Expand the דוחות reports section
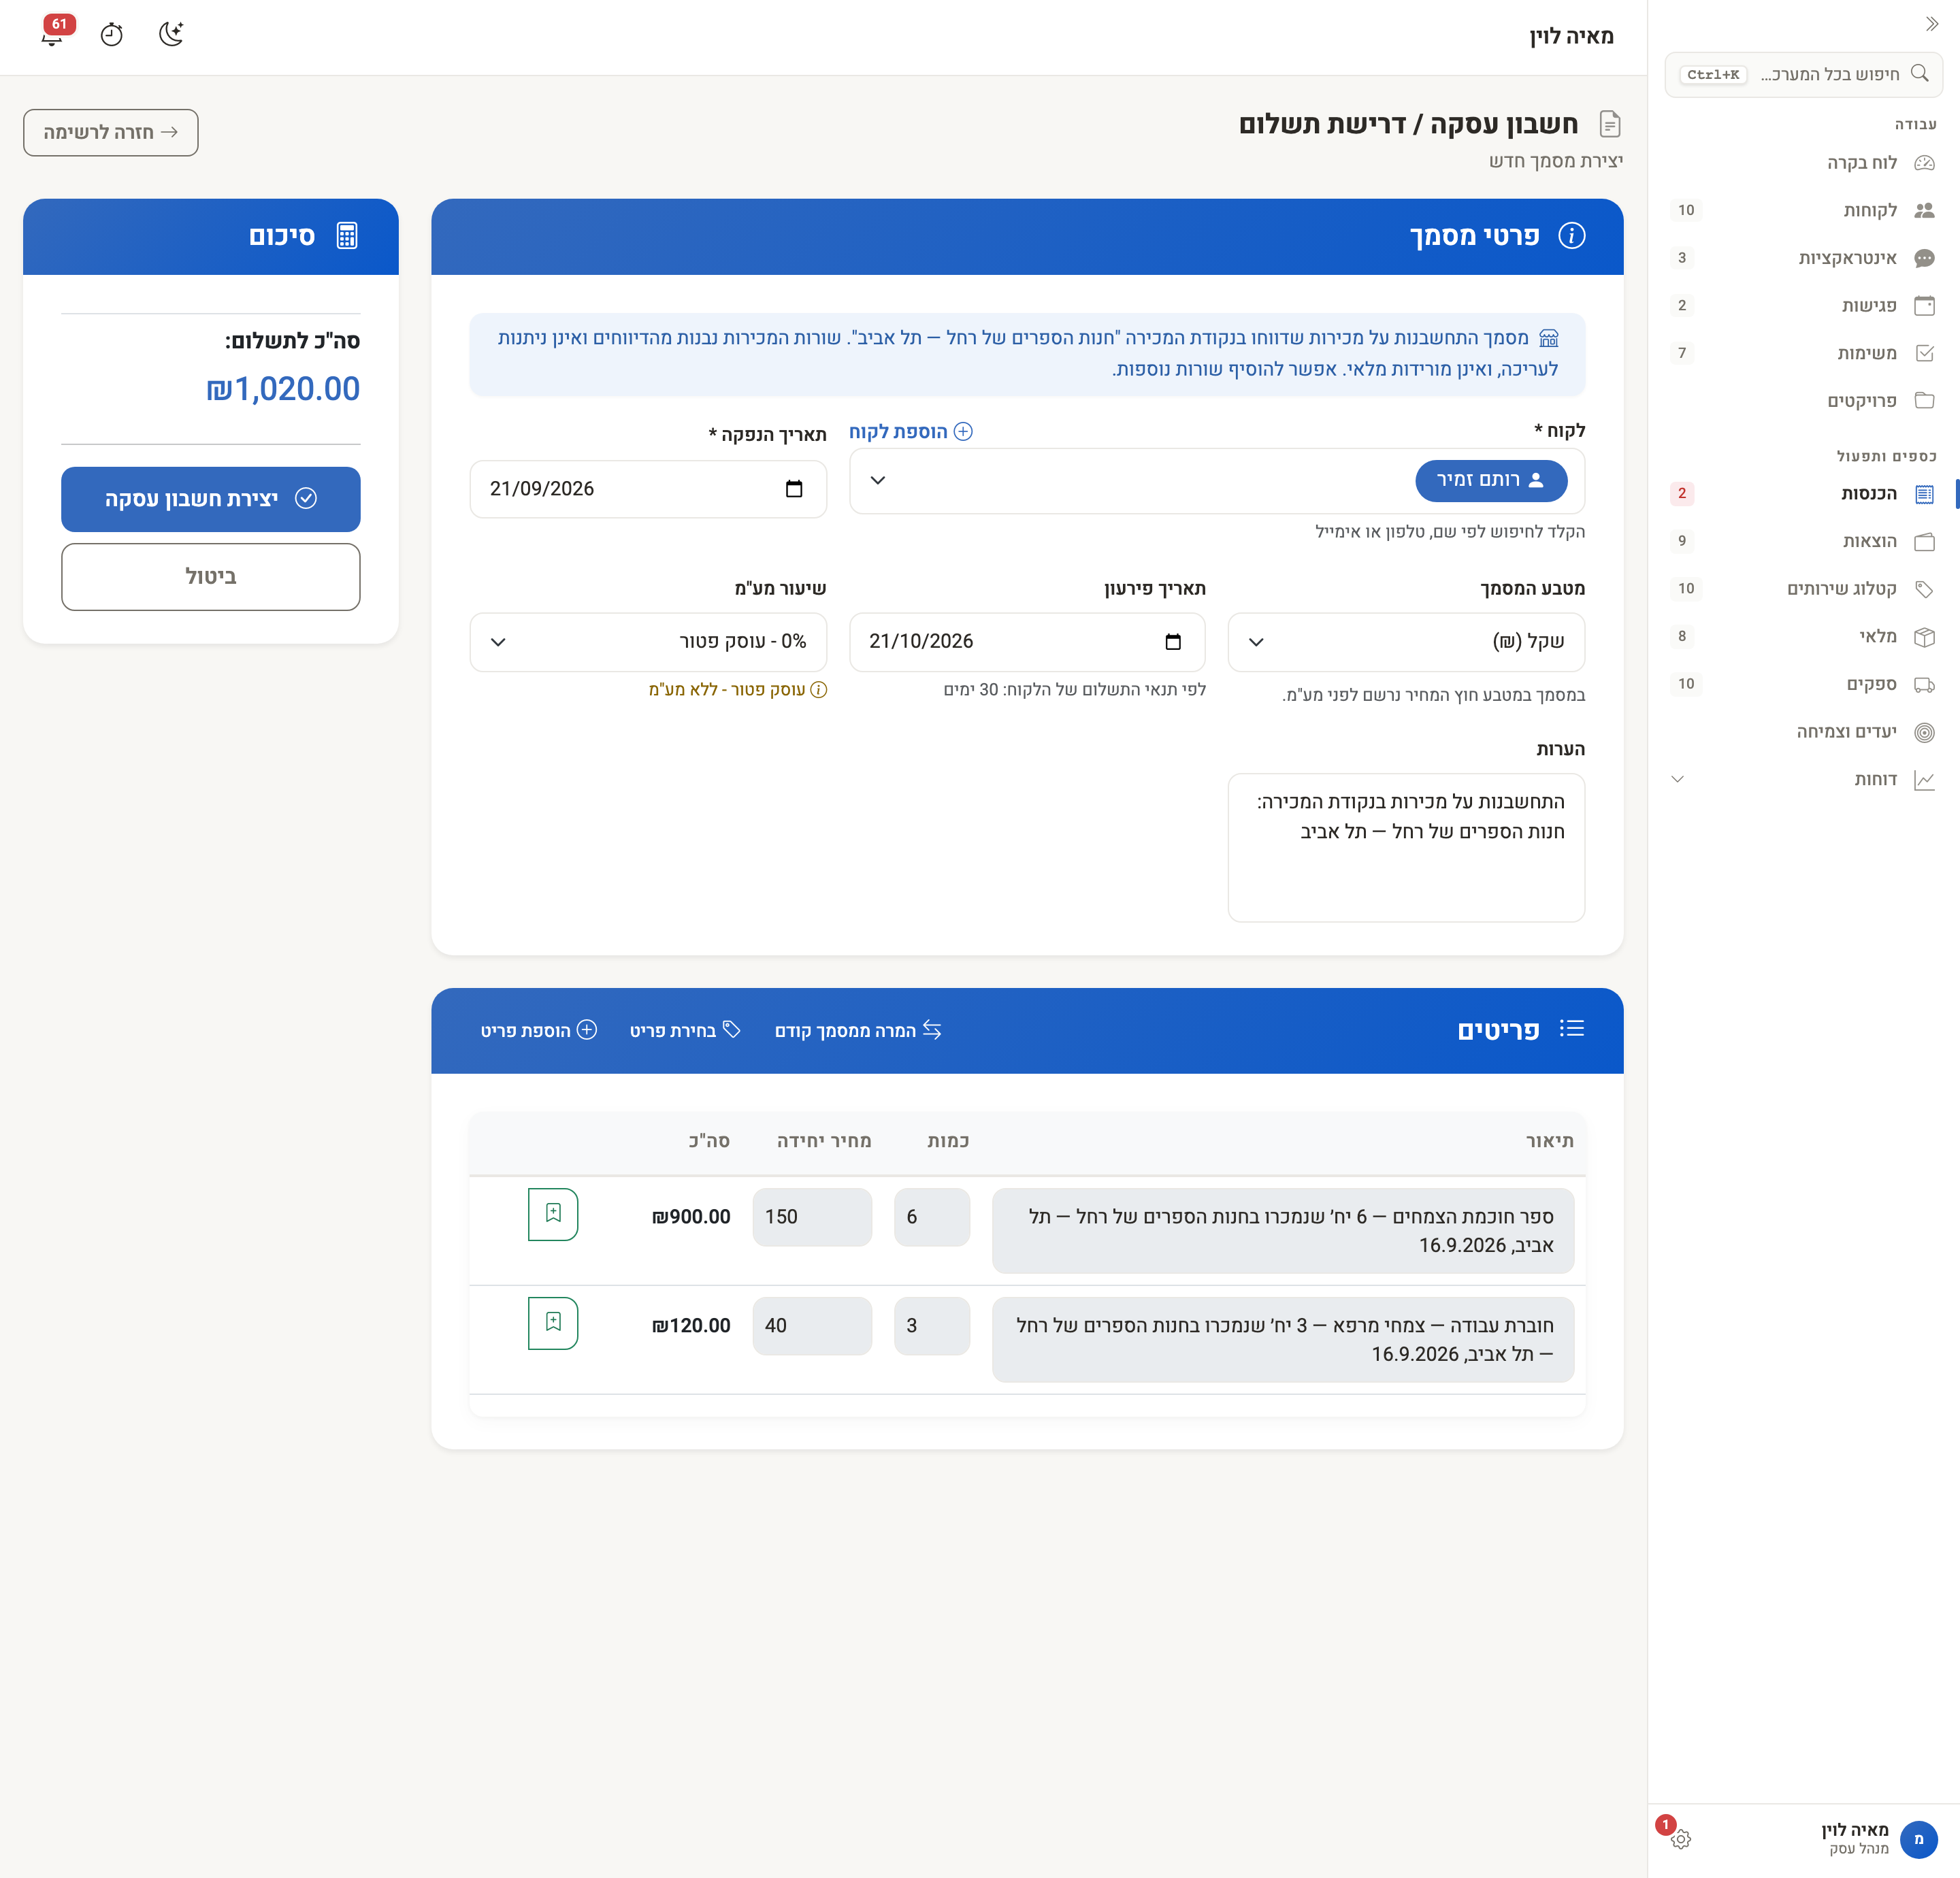The width and height of the screenshot is (1960, 1878). [1803, 780]
